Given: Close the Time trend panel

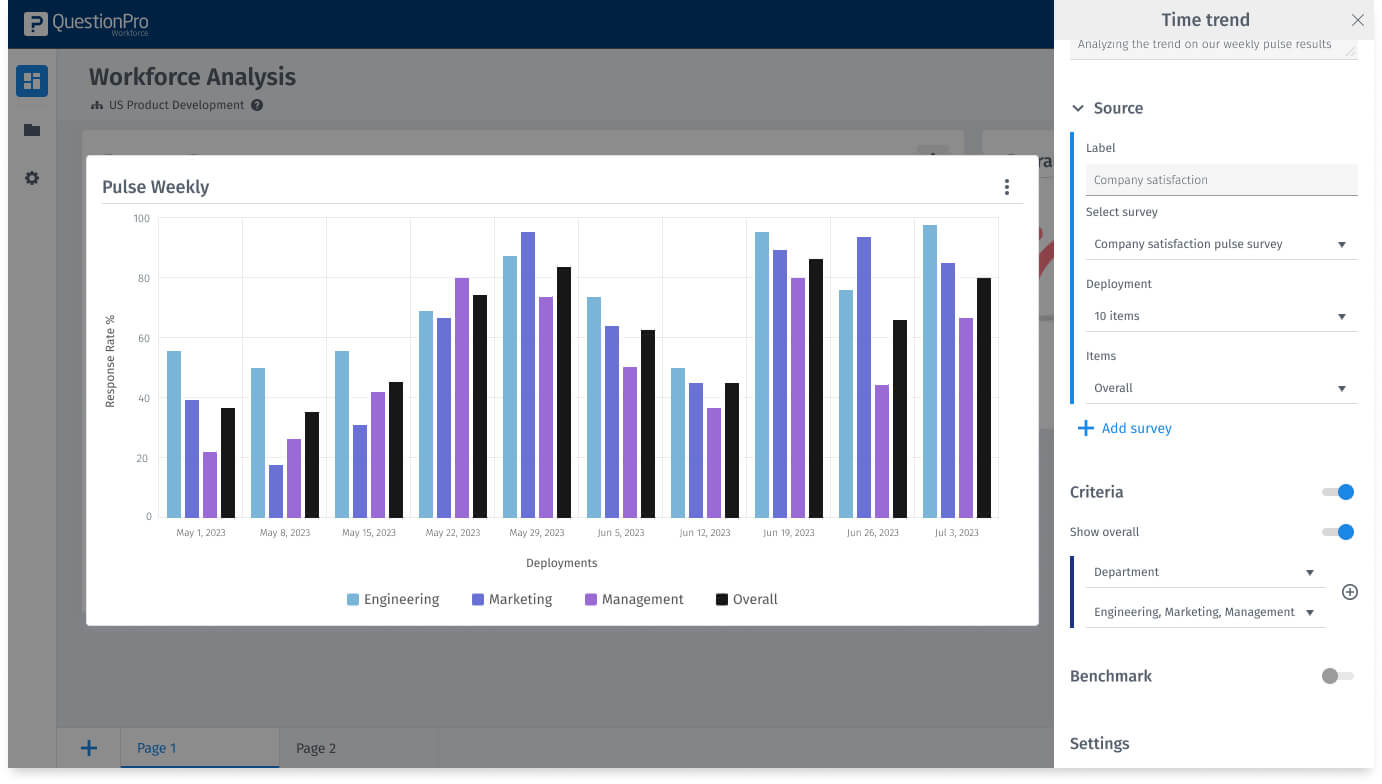Looking at the screenshot, I should (x=1357, y=19).
